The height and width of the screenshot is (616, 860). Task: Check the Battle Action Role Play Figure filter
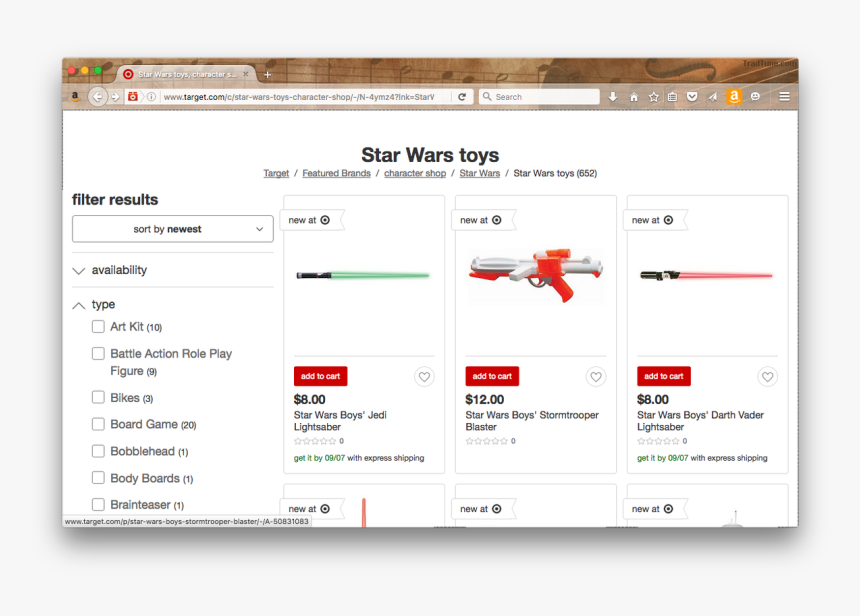(98, 354)
